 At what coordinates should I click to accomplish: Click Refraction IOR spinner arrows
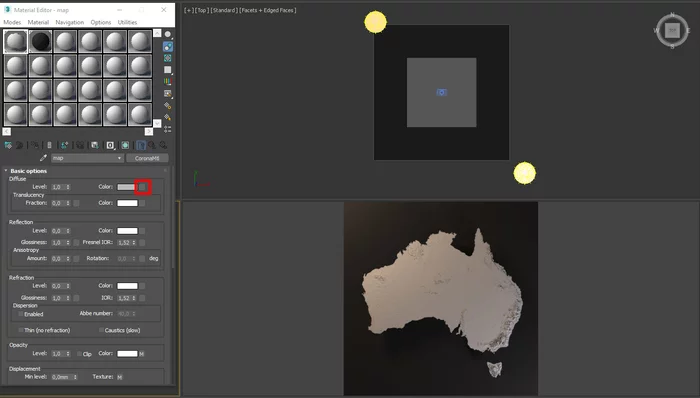(133, 298)
